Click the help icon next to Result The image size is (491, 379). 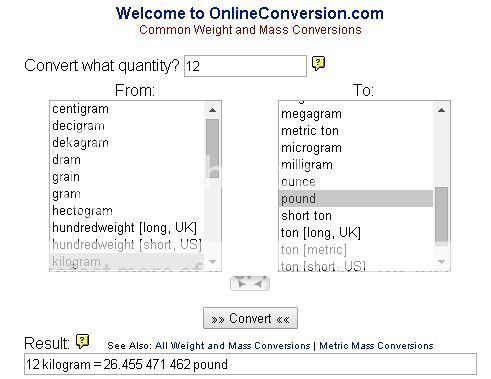point(82,341)
